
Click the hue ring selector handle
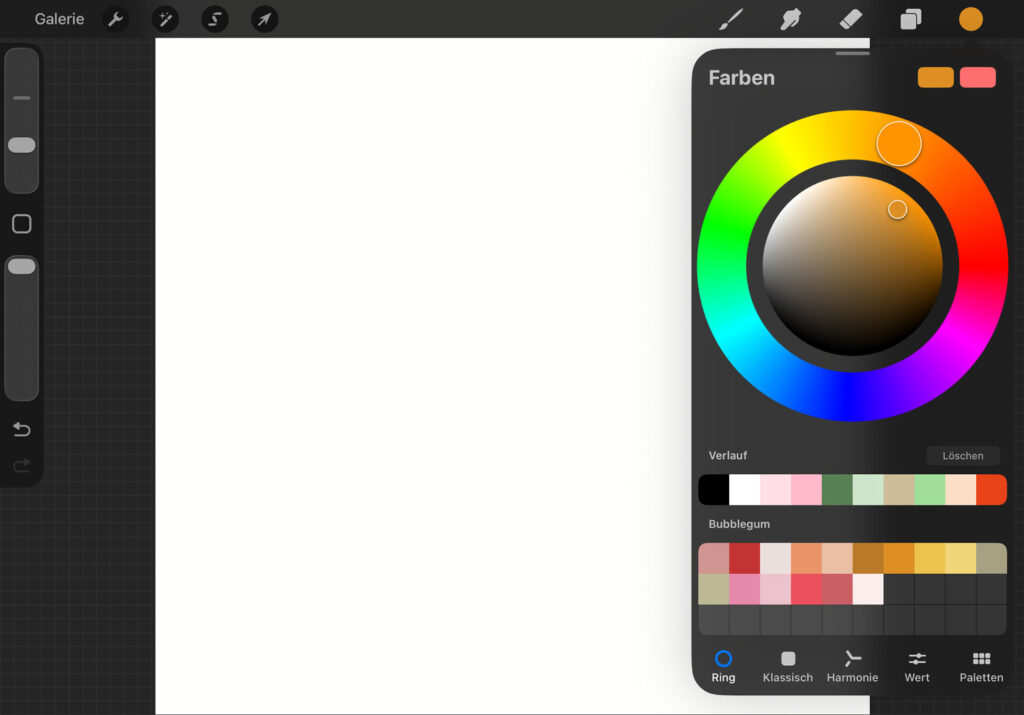(x=899, y=144)
